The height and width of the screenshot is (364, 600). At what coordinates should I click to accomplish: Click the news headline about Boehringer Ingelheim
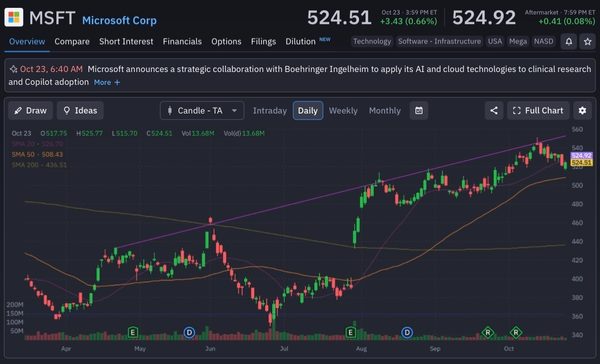pos(300,75)
